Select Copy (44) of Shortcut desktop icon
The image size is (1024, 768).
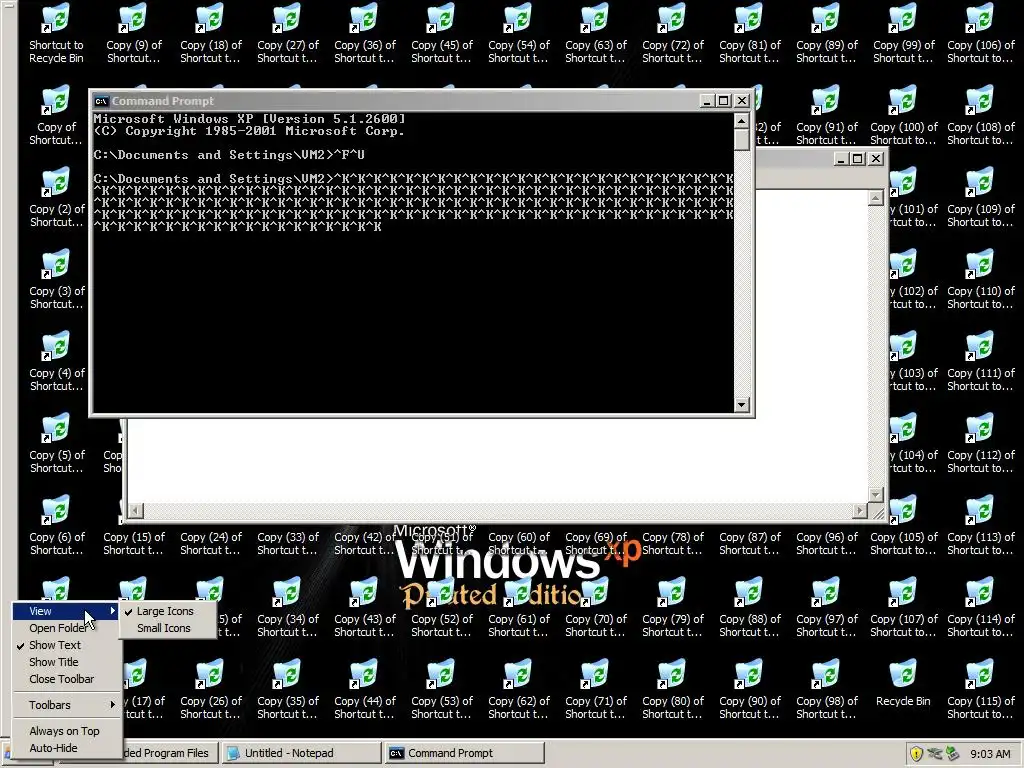click(364, 689)
